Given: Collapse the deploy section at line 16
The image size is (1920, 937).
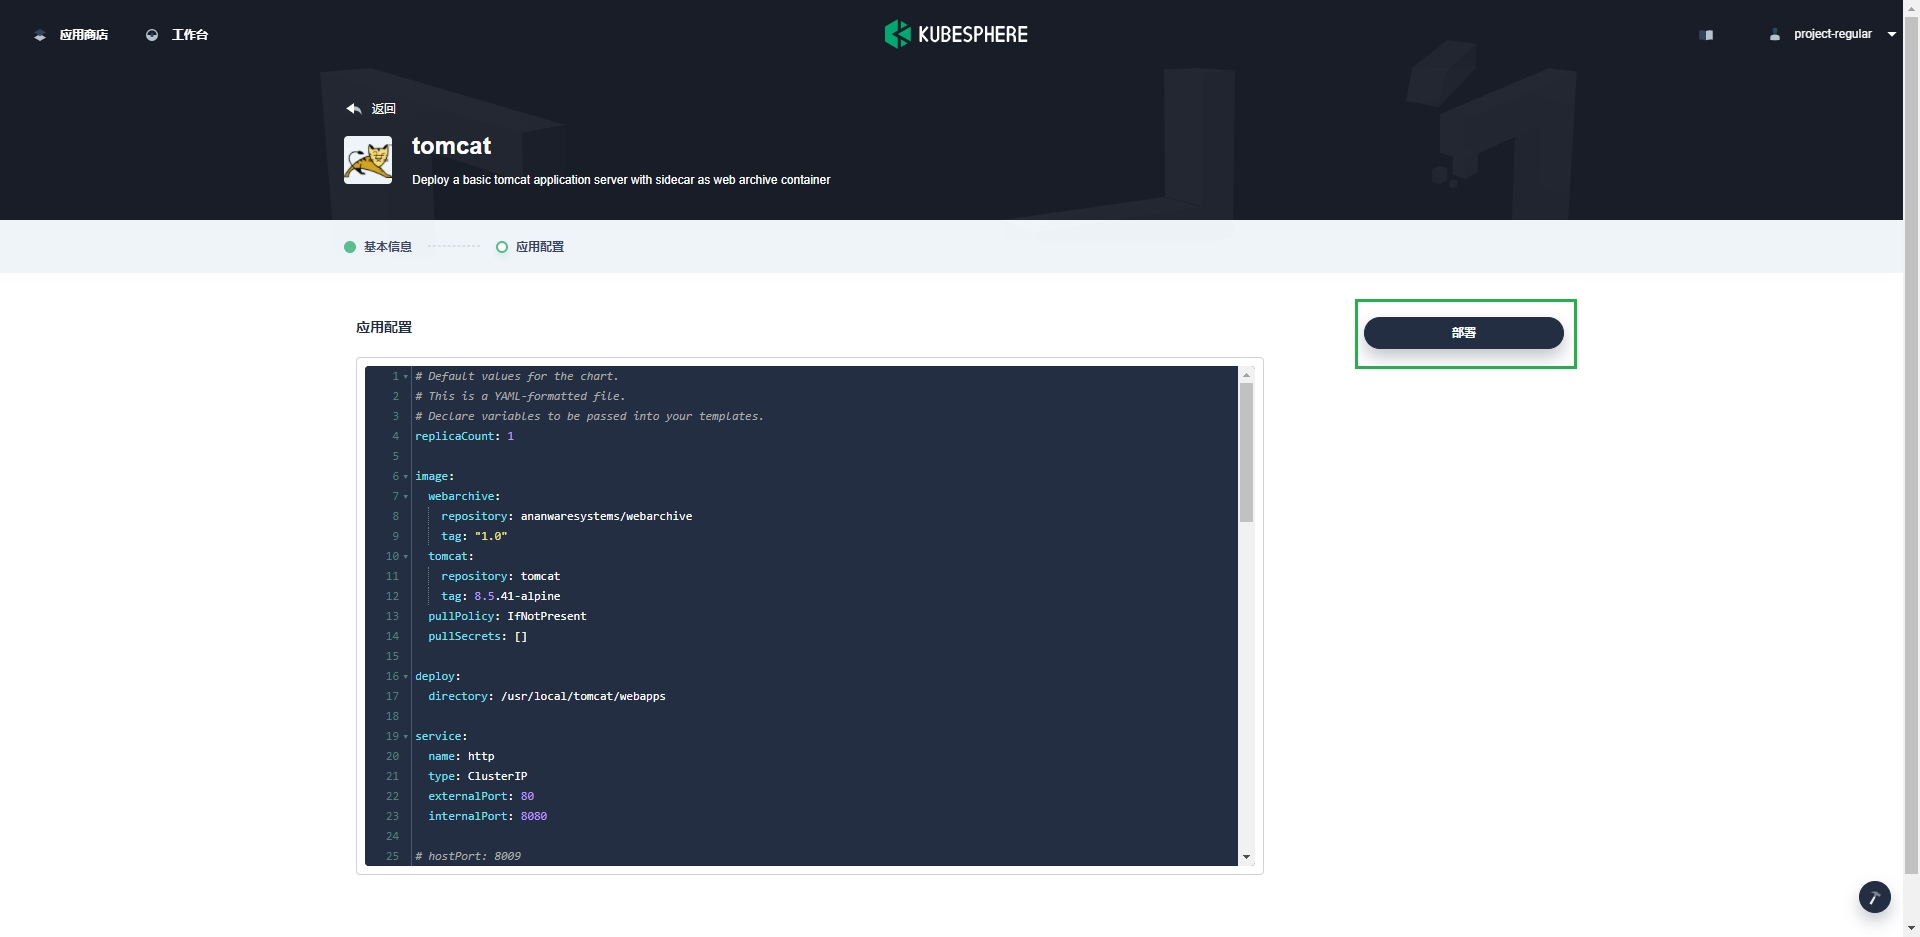Looking at the screenshot, I should pos(405,677).
